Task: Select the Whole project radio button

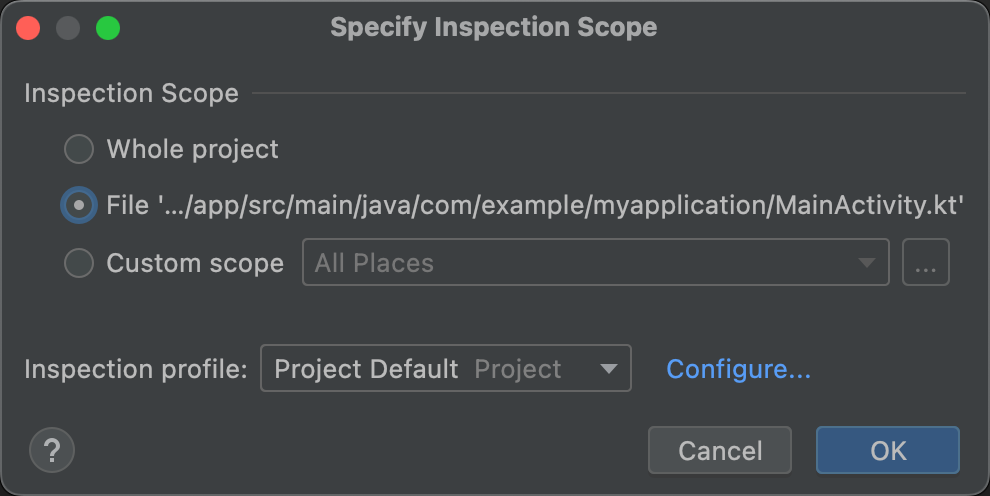Action: pyautogui.click(x=79, y=150)
